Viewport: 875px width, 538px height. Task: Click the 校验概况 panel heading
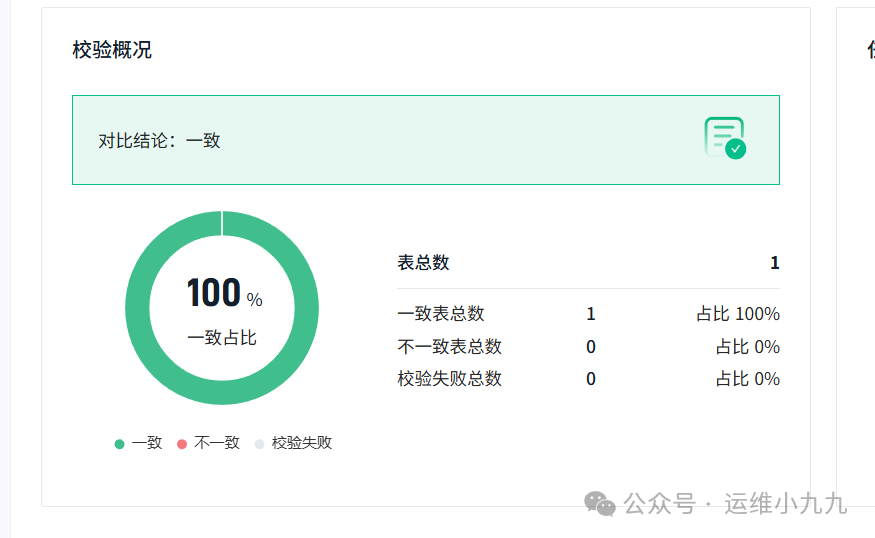coord(112,50)
